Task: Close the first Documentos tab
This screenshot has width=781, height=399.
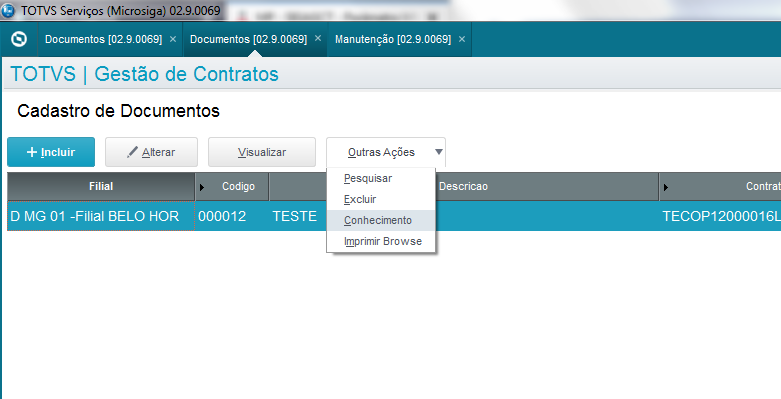Action: (x=173, y=39)
